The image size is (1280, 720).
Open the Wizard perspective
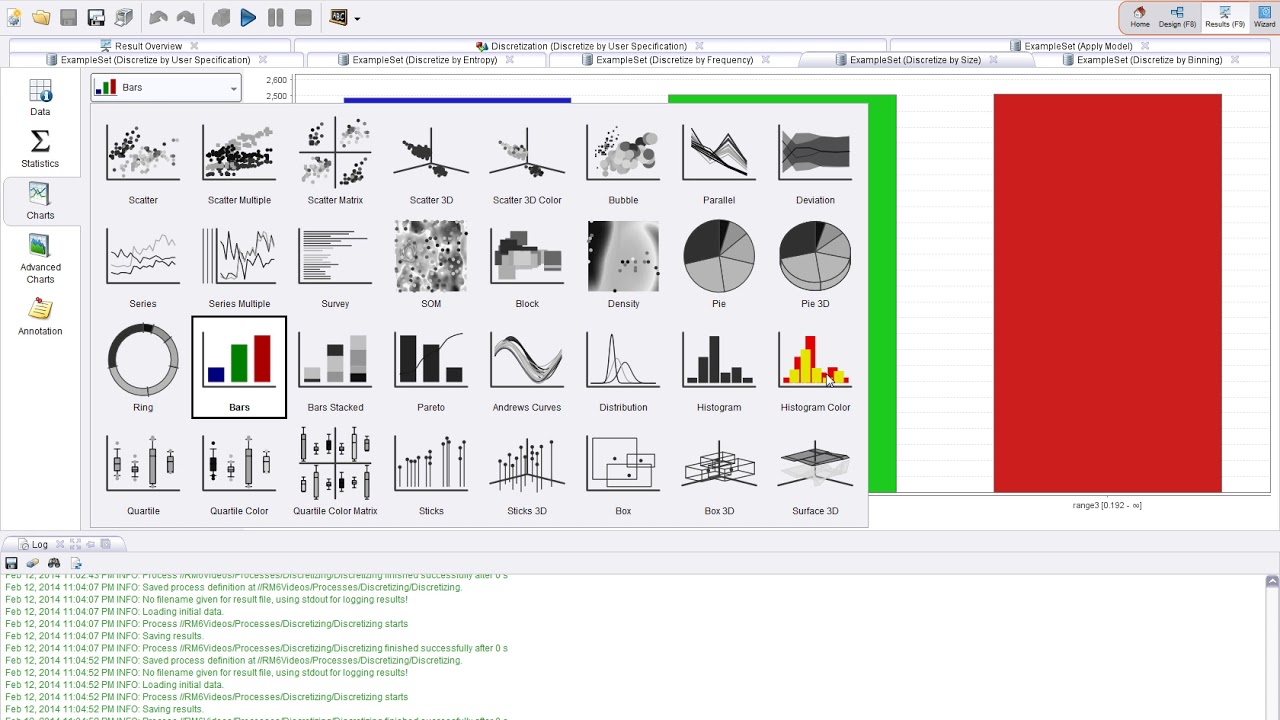tap(1264, 17)
